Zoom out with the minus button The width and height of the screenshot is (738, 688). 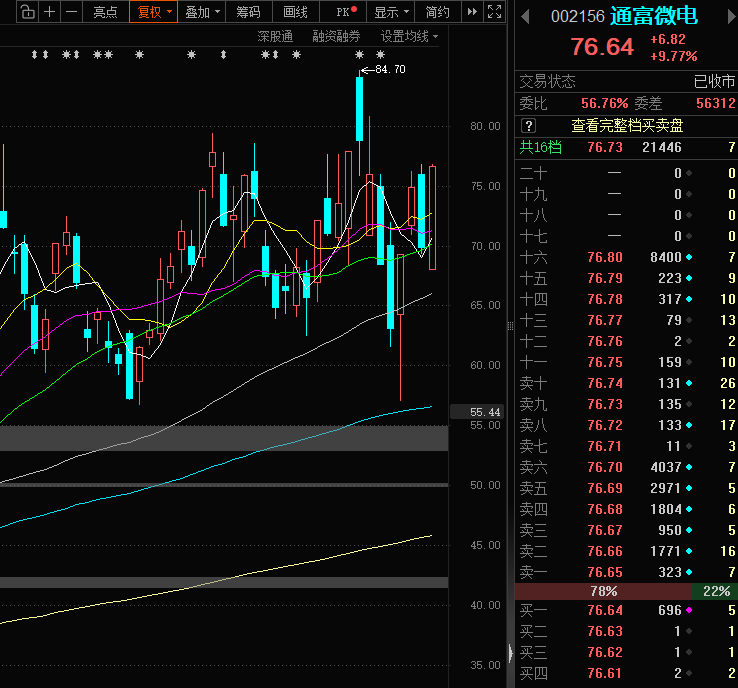(71, 11)
